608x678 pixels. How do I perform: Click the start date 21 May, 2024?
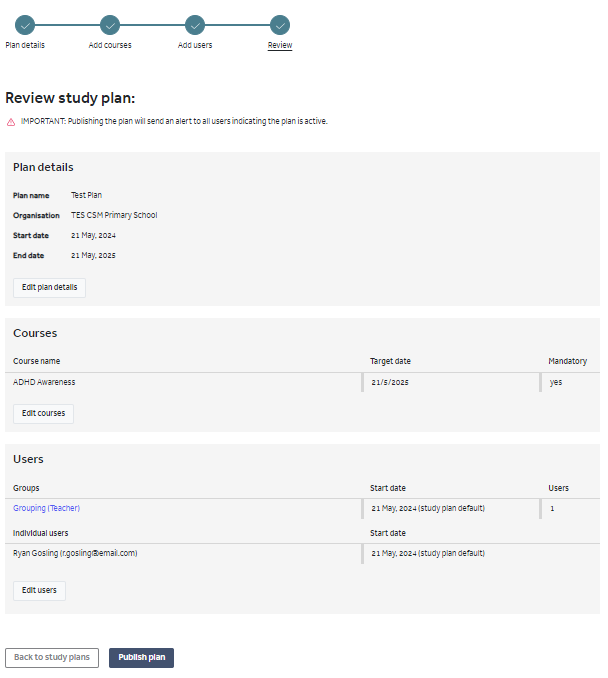pos(93,236)
